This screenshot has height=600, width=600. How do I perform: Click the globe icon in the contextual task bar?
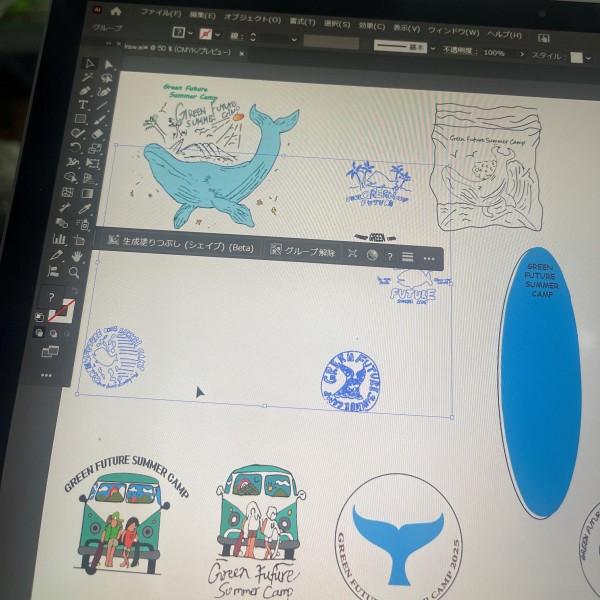(372, 255)
